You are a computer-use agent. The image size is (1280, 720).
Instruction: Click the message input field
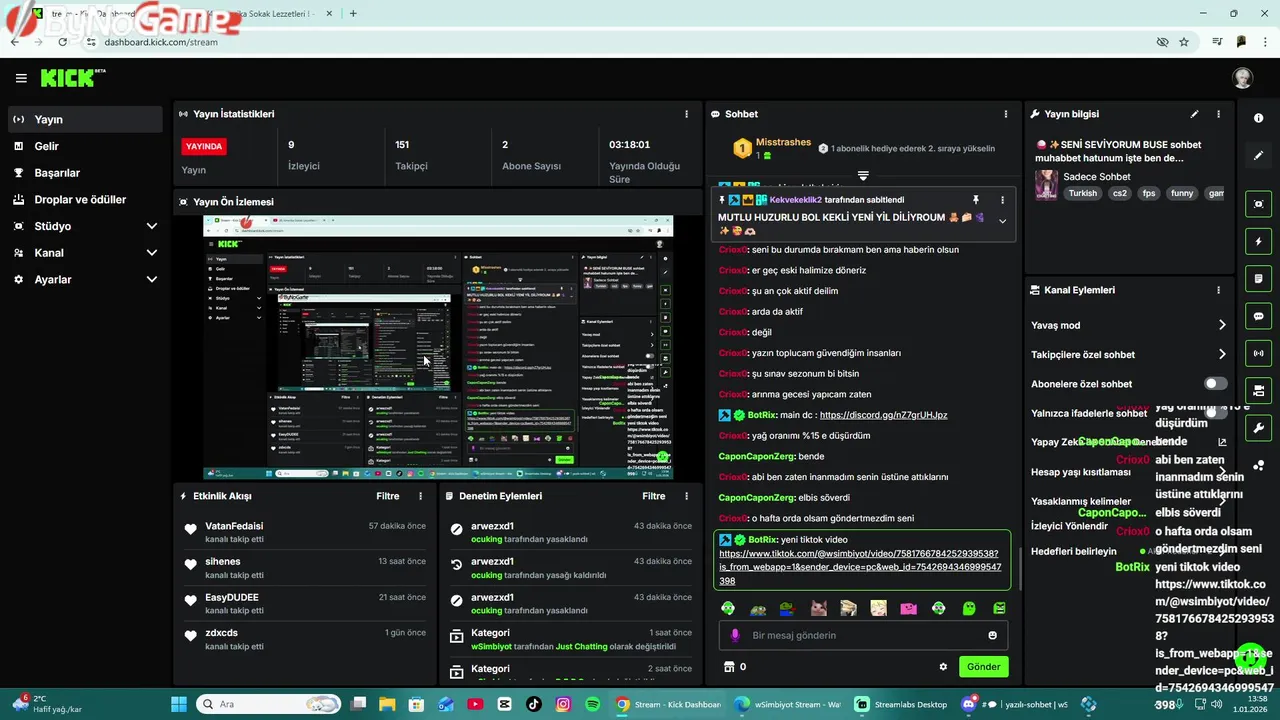click(863, 635)
